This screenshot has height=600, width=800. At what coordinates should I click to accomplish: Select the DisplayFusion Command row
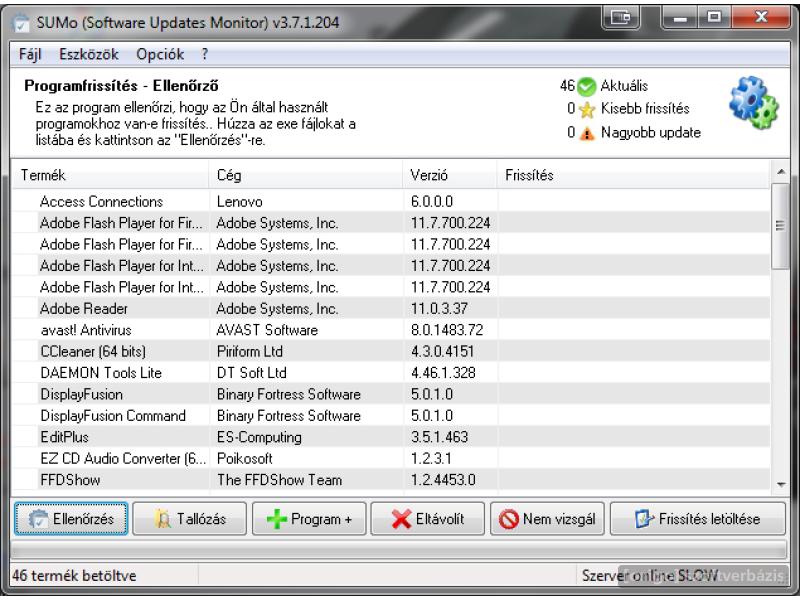click(391, 416)
